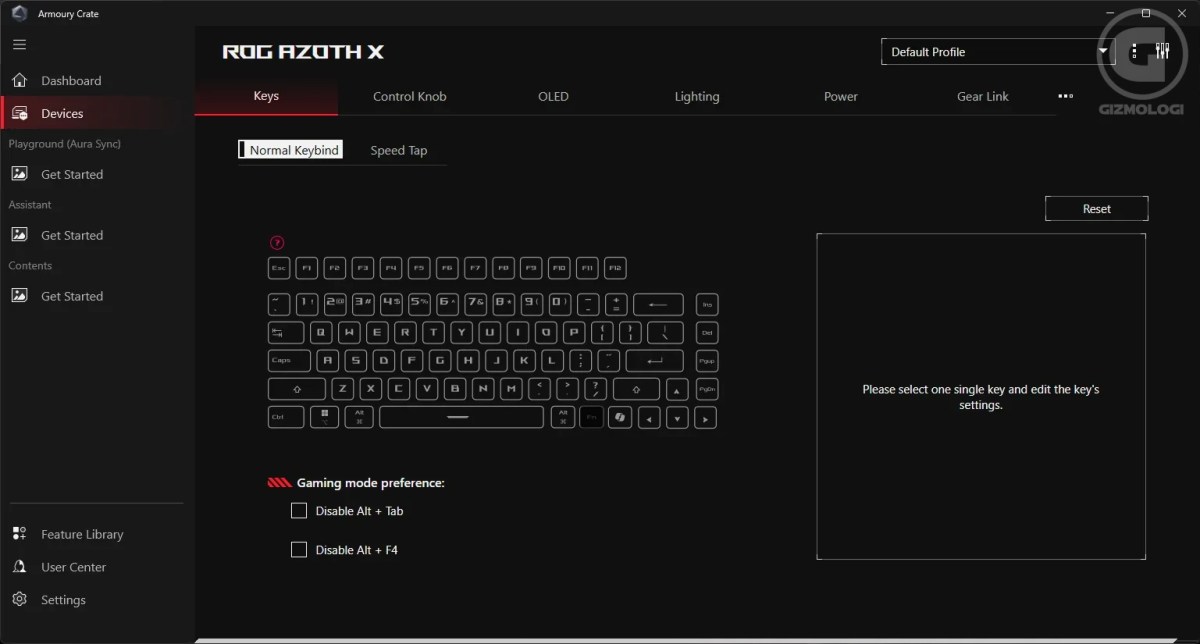Screen dimensions: 1200x644
Task: Select the question mark slash key
Action: point(595,390)
